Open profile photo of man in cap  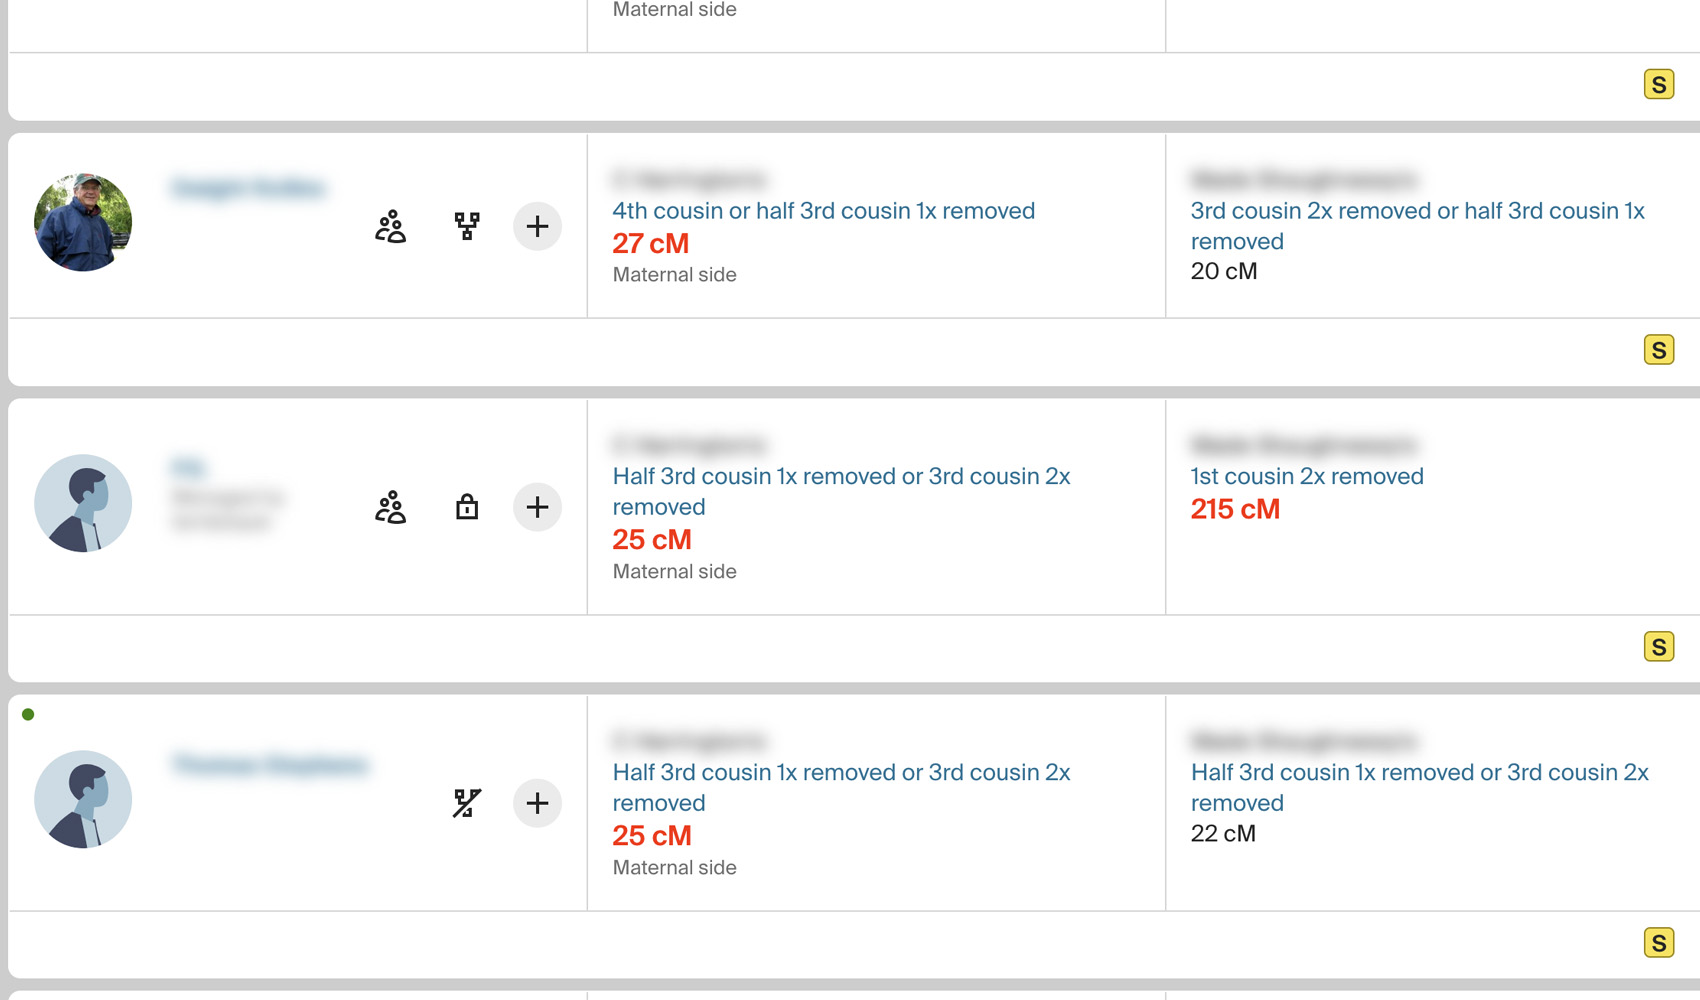pos(83,223)
